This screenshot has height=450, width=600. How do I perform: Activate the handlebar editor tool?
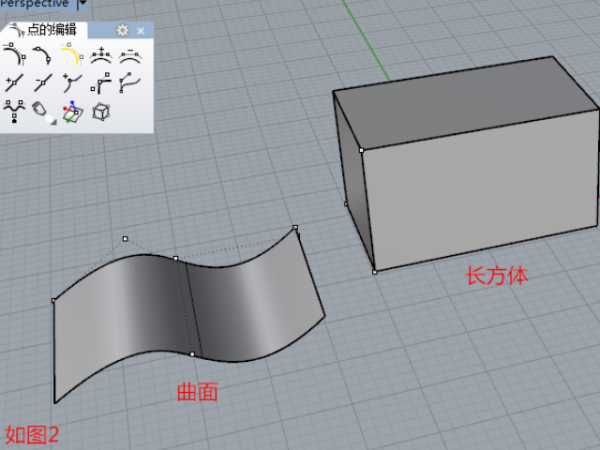click(x=100, y=83)
